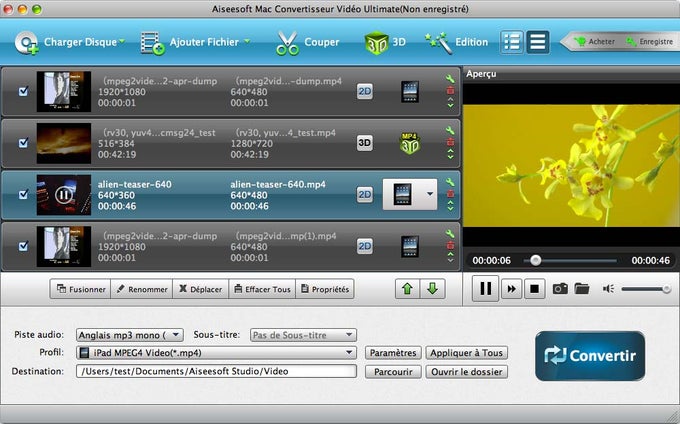Expand profile dropdown on alien-teaser-640 row
Screen dimensions: 680x424
click(430, 194)
